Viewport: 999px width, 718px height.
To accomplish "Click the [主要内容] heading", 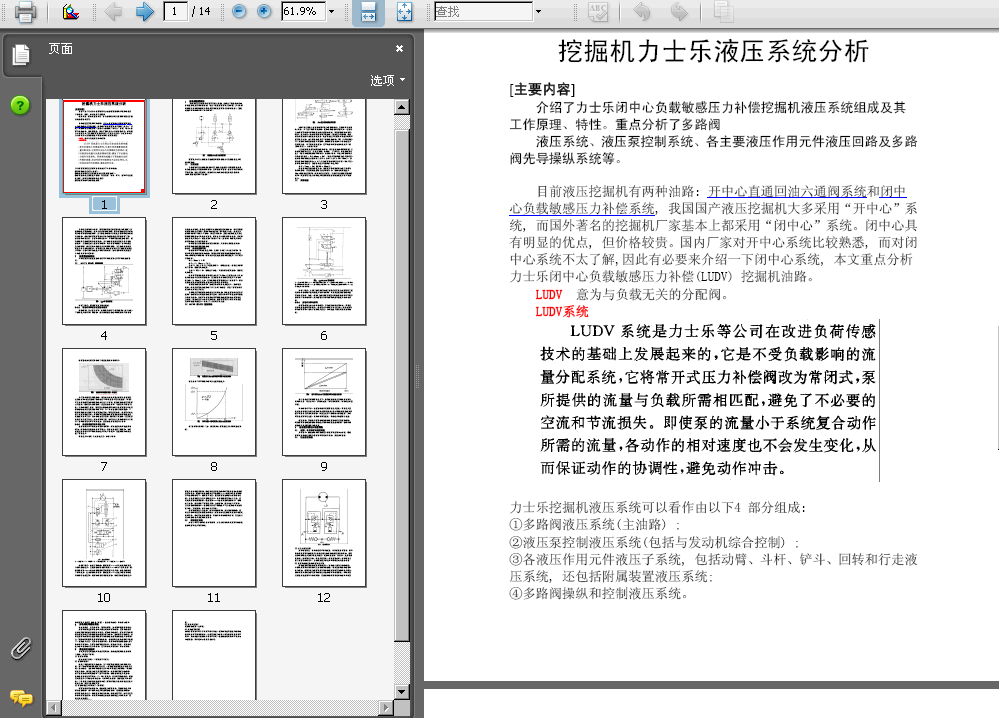I will [542, 90].
